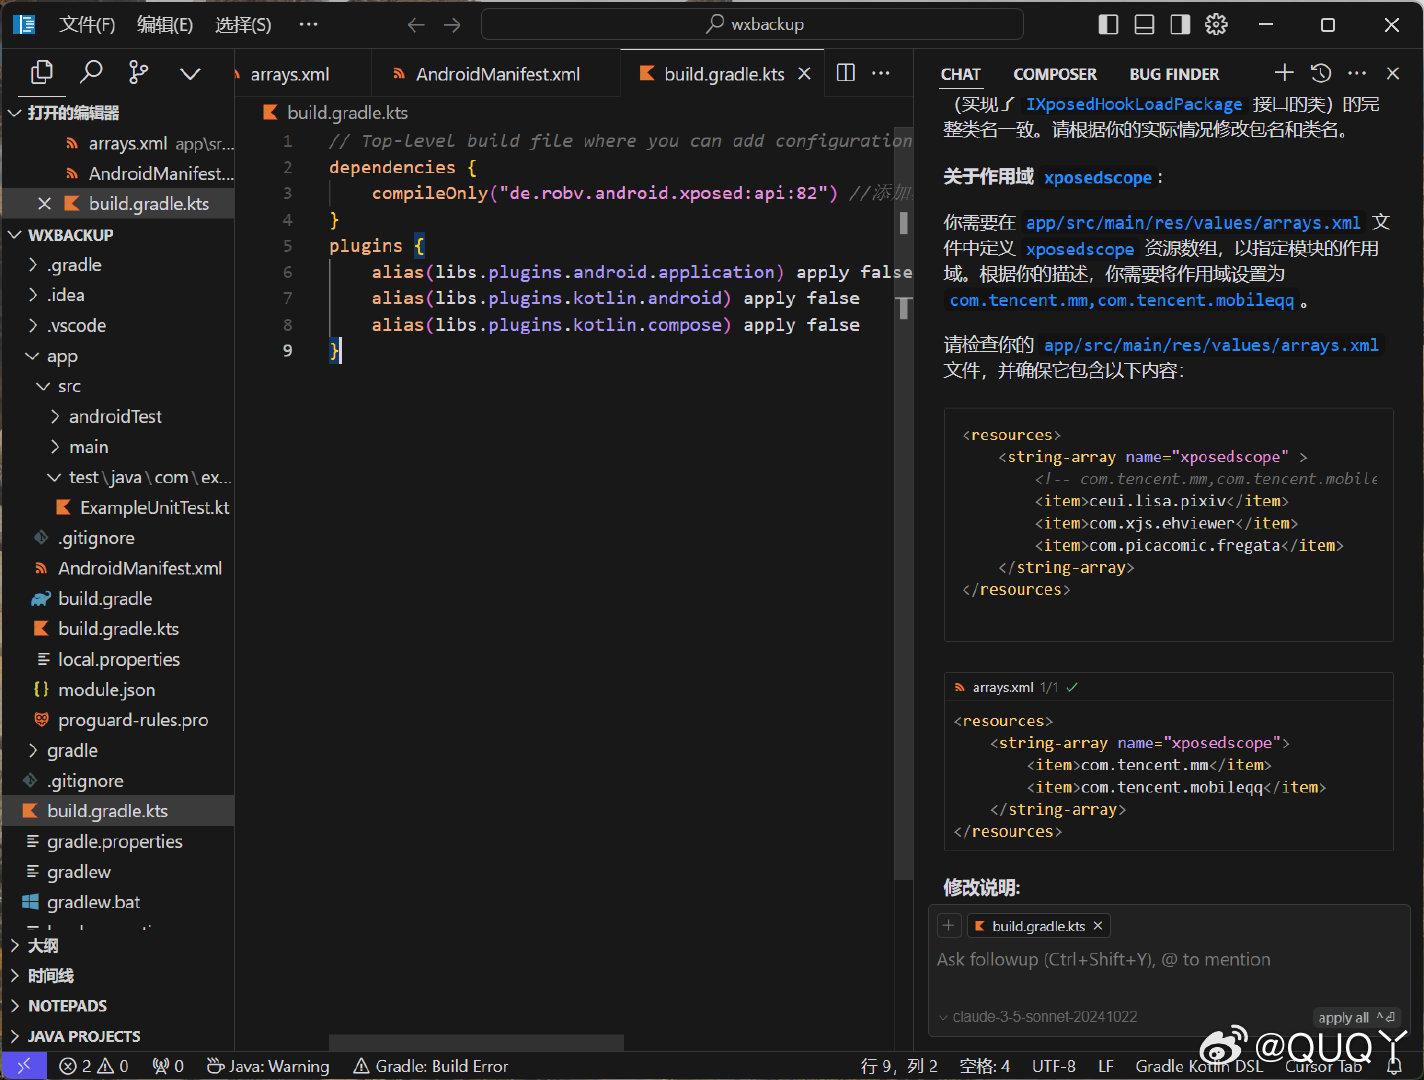
Task: Remove build.gradle.kts context chip from chat
Action: (1098, 926)
